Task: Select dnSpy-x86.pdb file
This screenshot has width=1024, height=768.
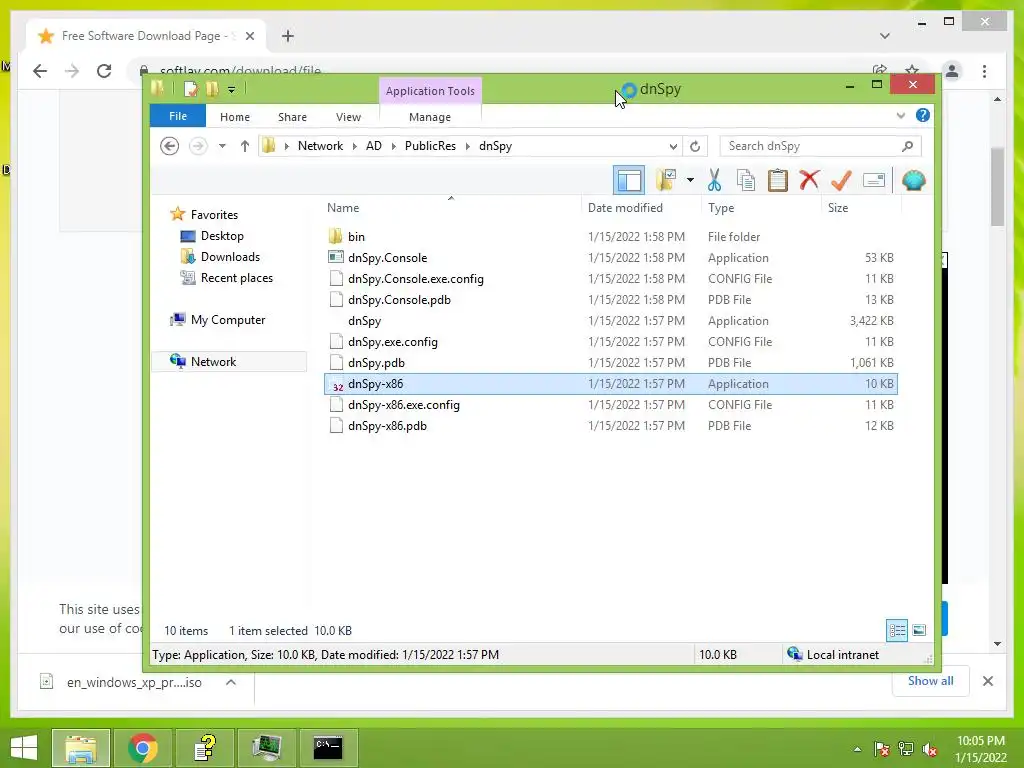Action: click(x=611, y=425)
